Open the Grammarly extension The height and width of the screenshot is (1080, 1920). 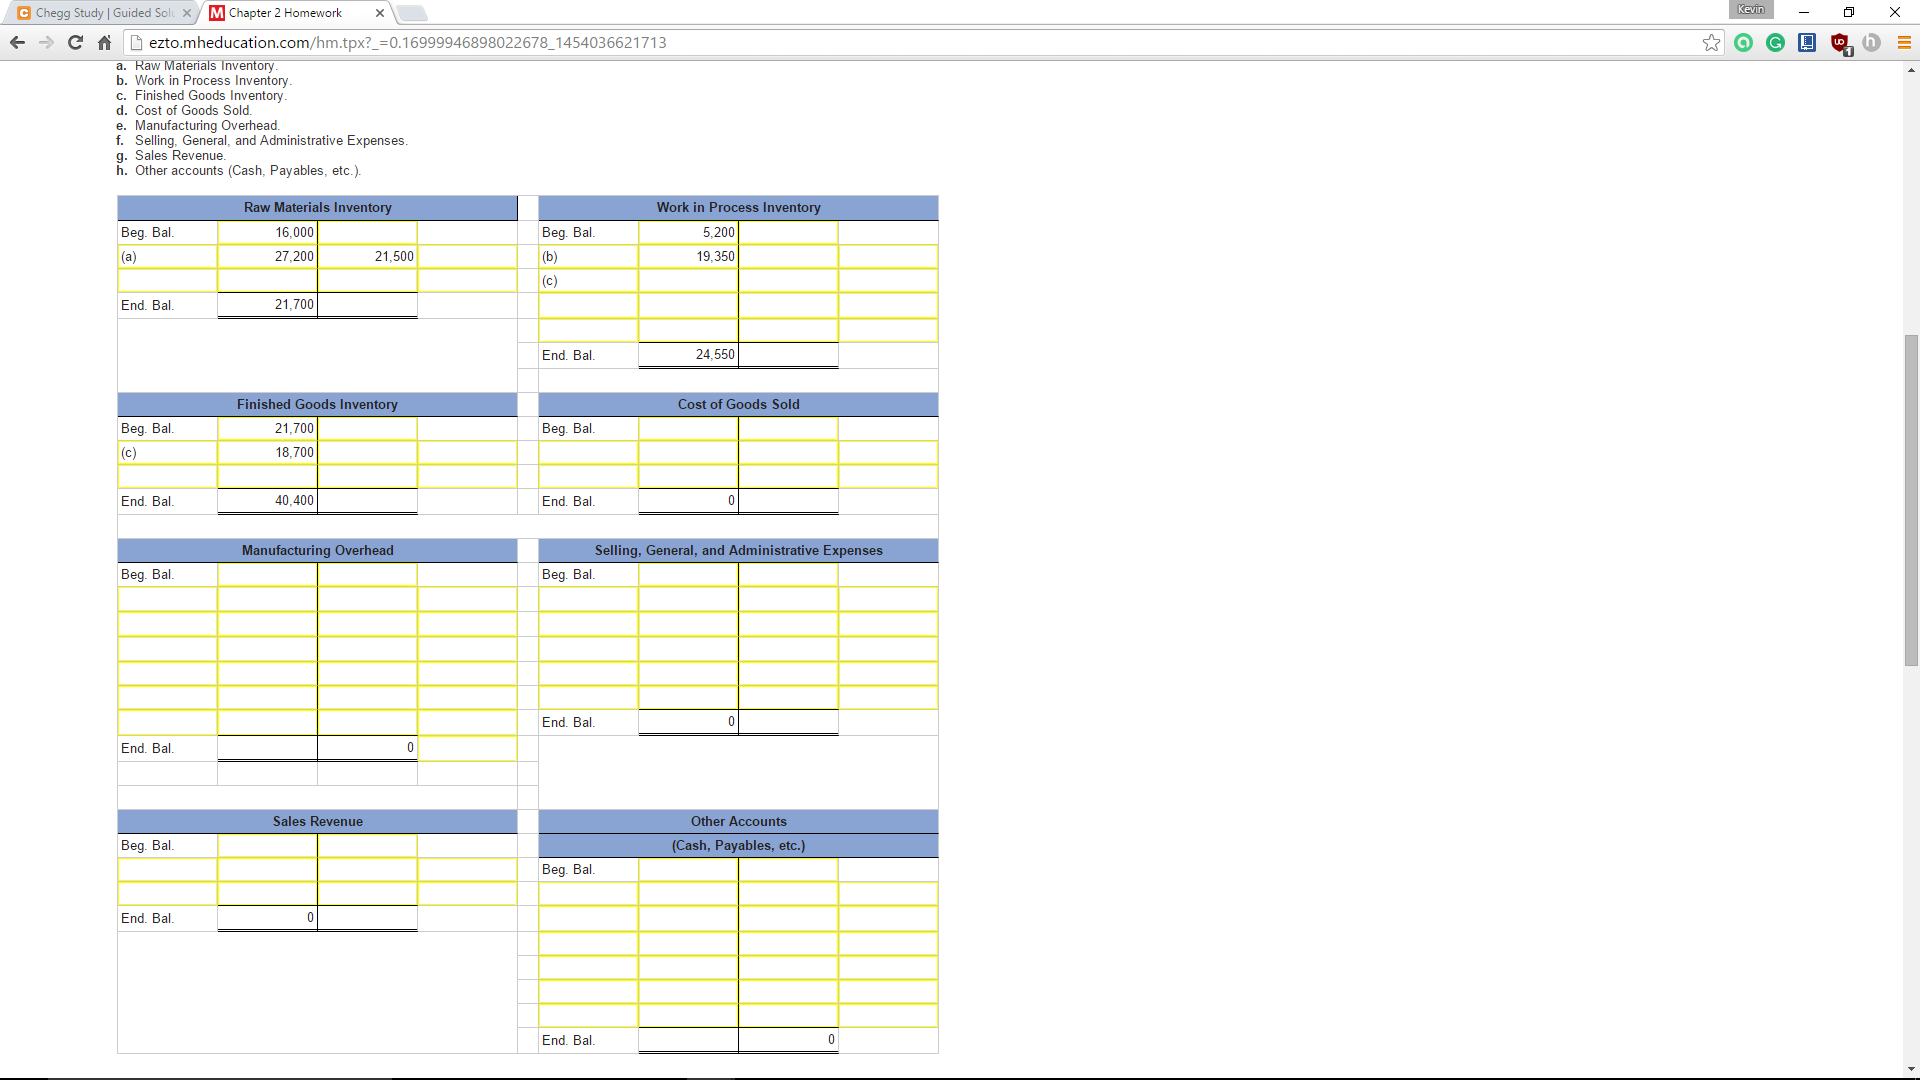point(1775,42)
